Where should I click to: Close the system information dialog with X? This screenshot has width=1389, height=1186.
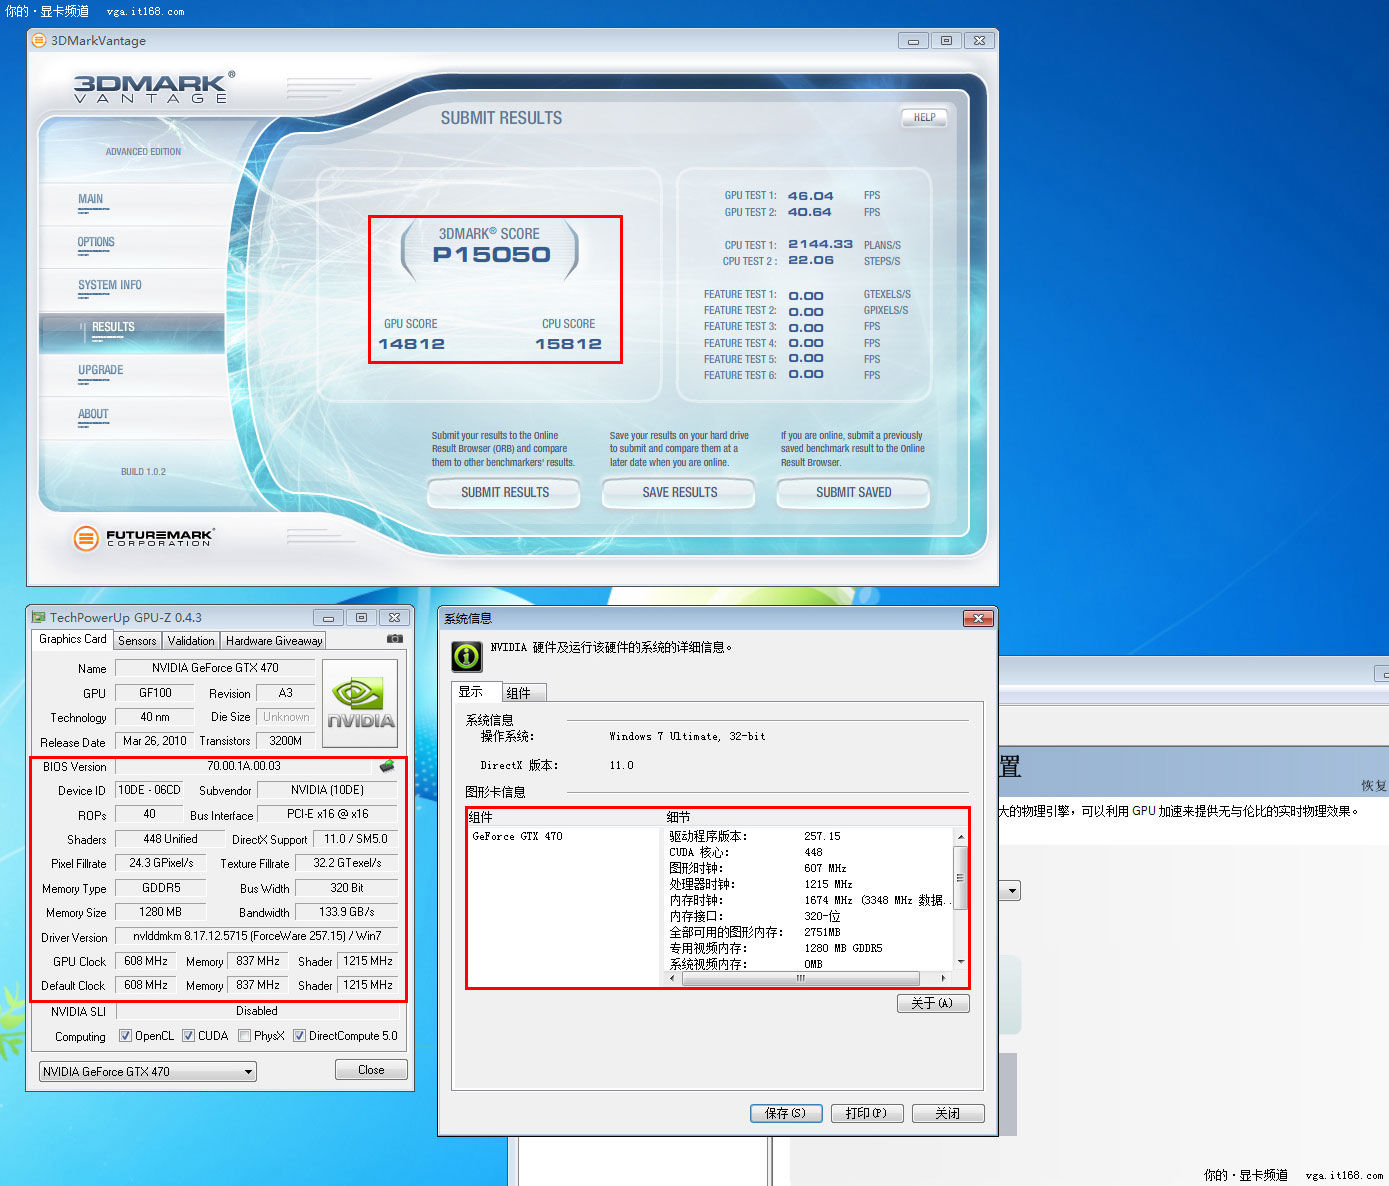click(978, 618)
